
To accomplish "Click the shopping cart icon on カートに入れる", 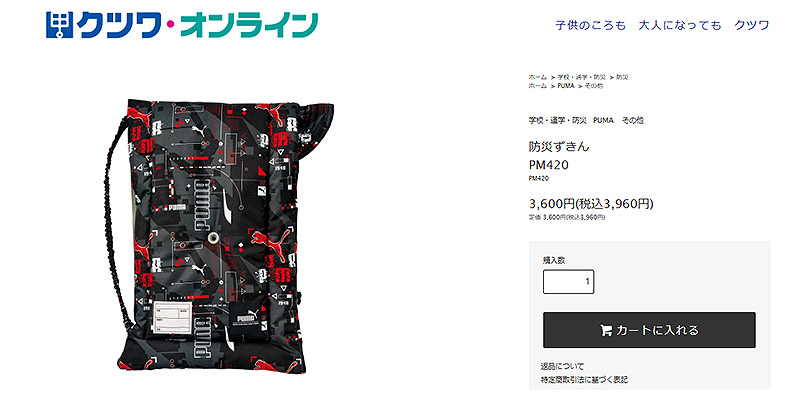I will [606, 331].
